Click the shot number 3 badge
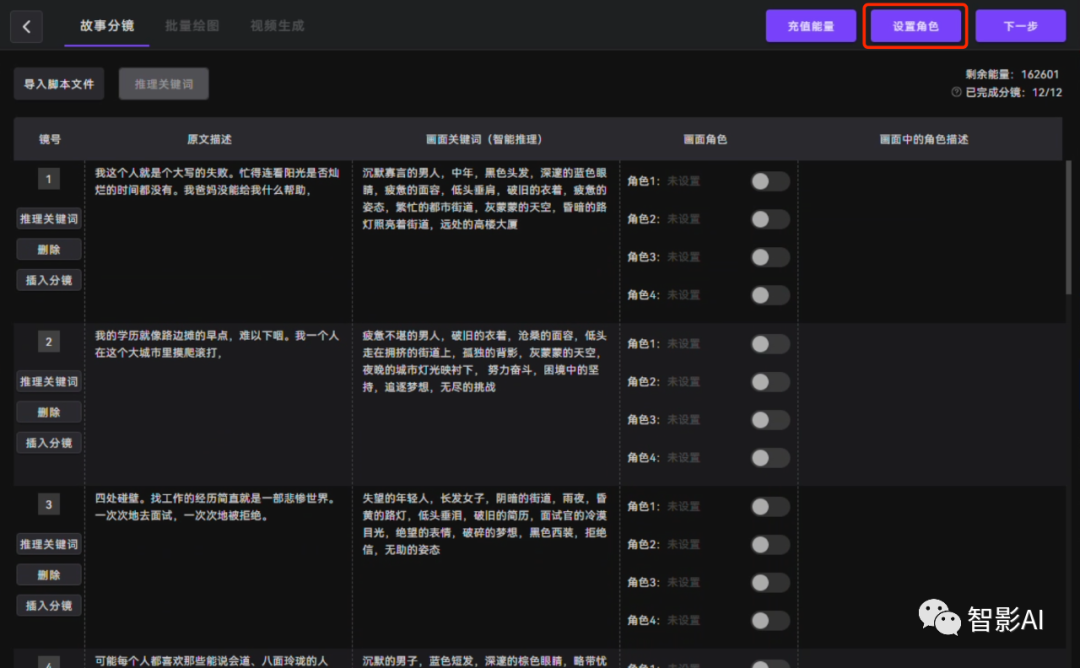 pyautogui.click(x=48, y=504)
